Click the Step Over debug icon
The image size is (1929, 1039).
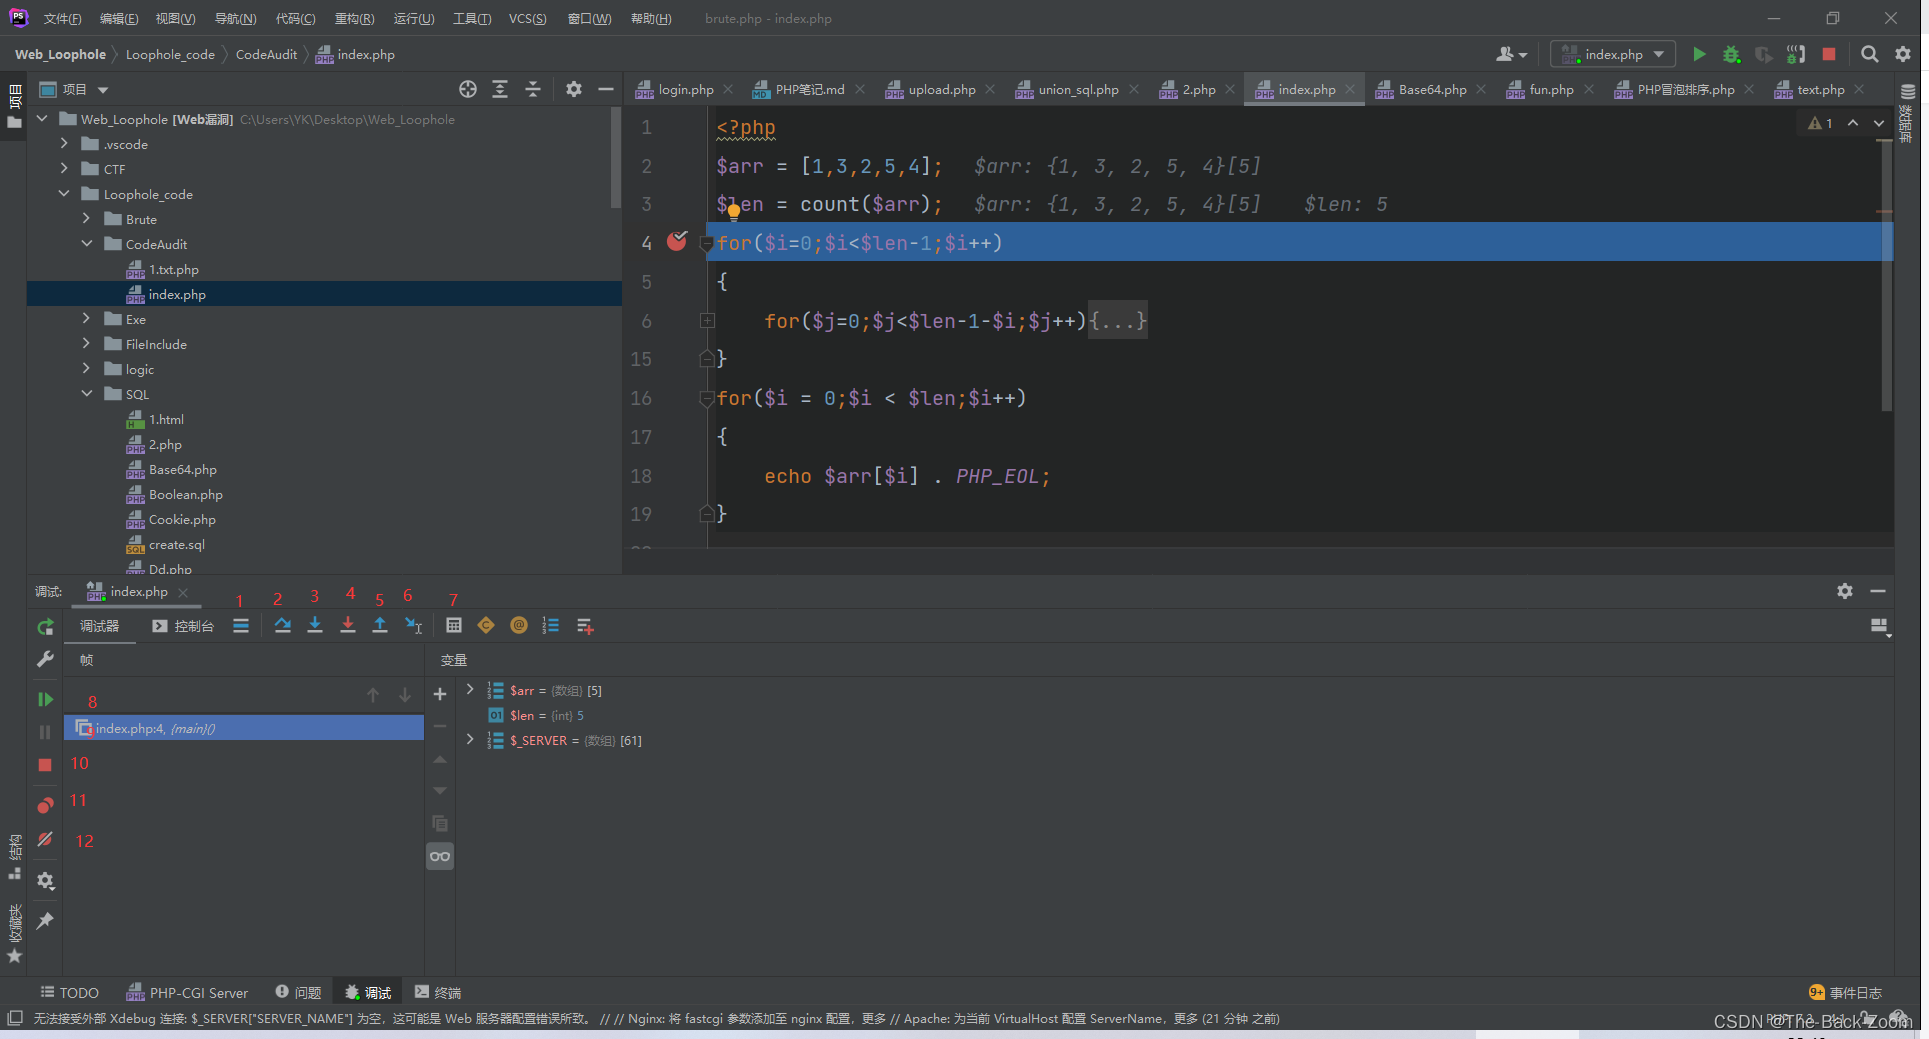coord(283,626)
